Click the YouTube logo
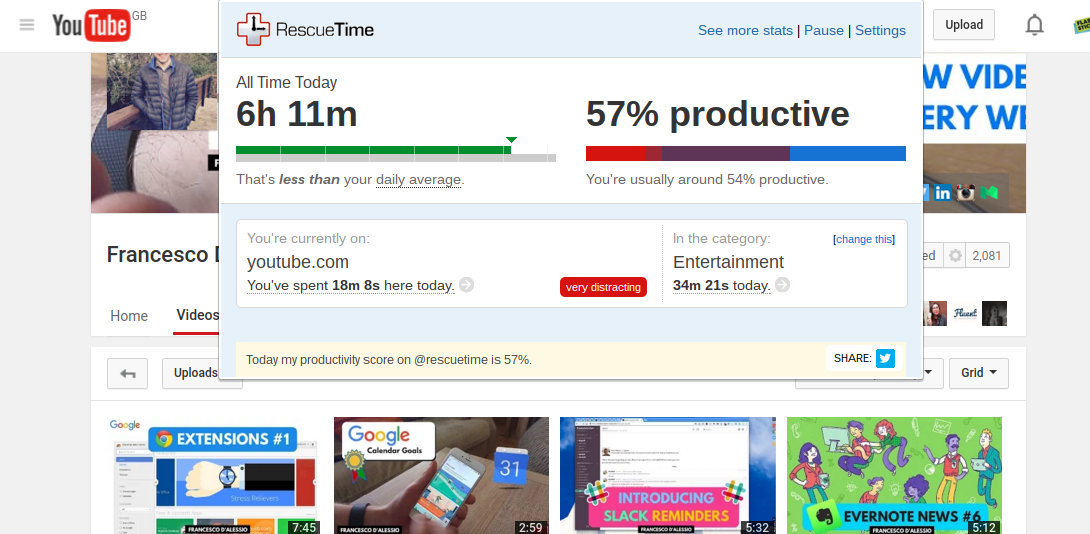 tap(91, 26)
